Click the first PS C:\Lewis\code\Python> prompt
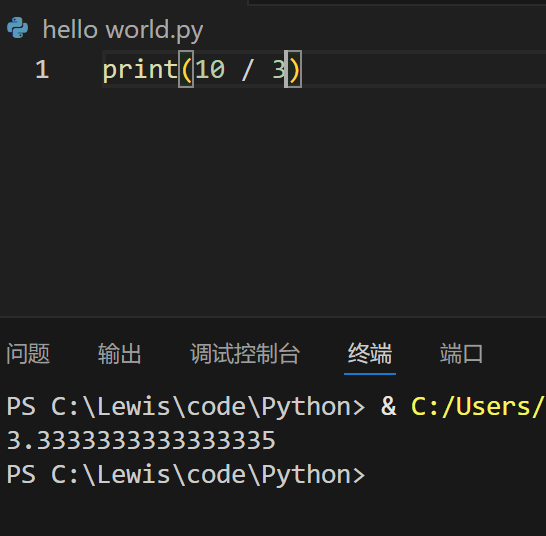 (186, 406)
